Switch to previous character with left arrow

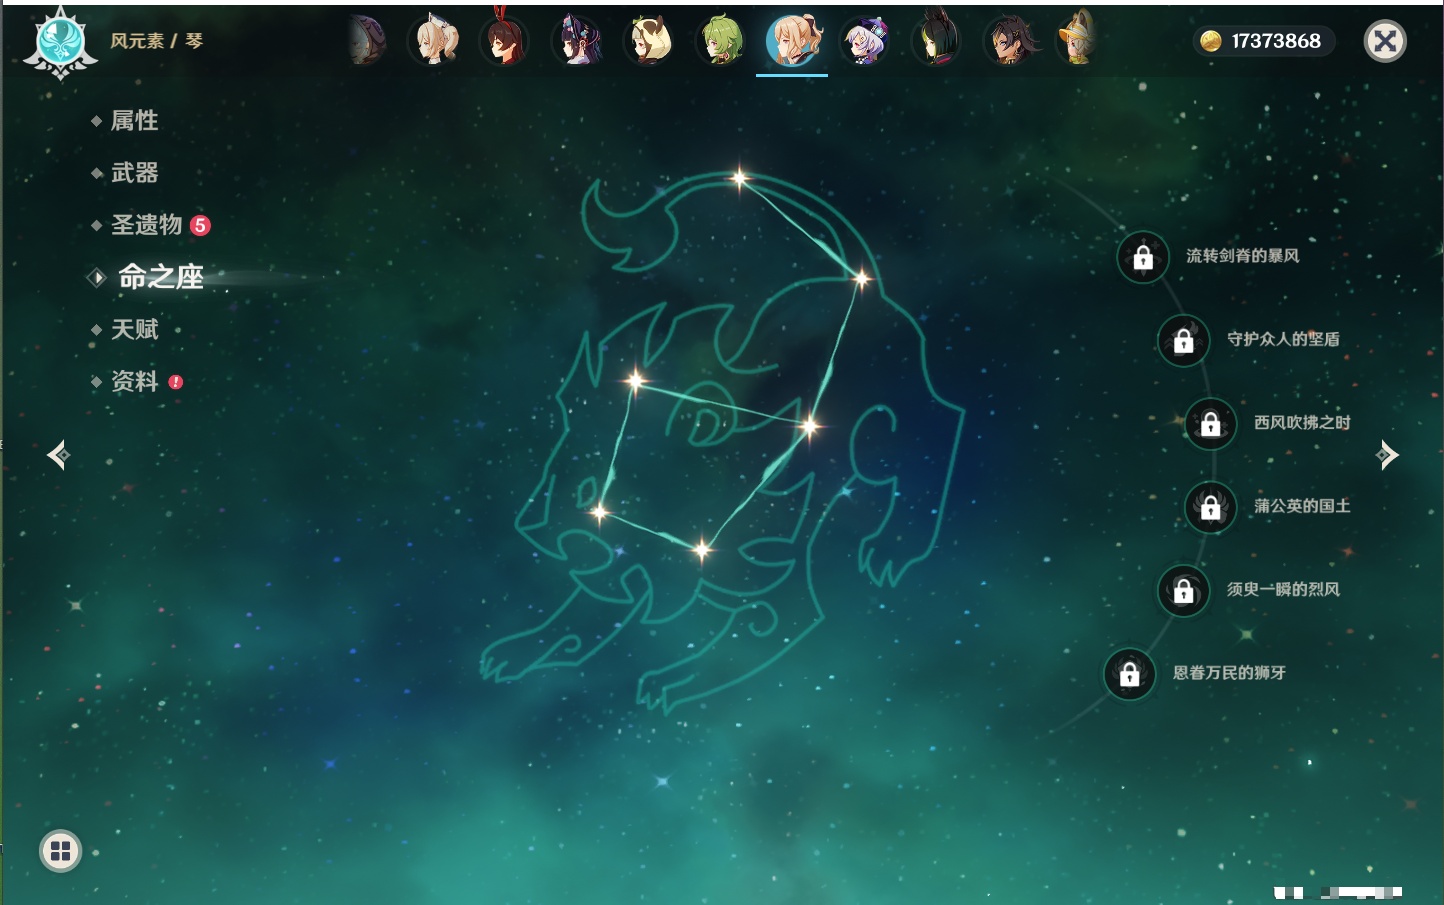click(x=59, y=455)
